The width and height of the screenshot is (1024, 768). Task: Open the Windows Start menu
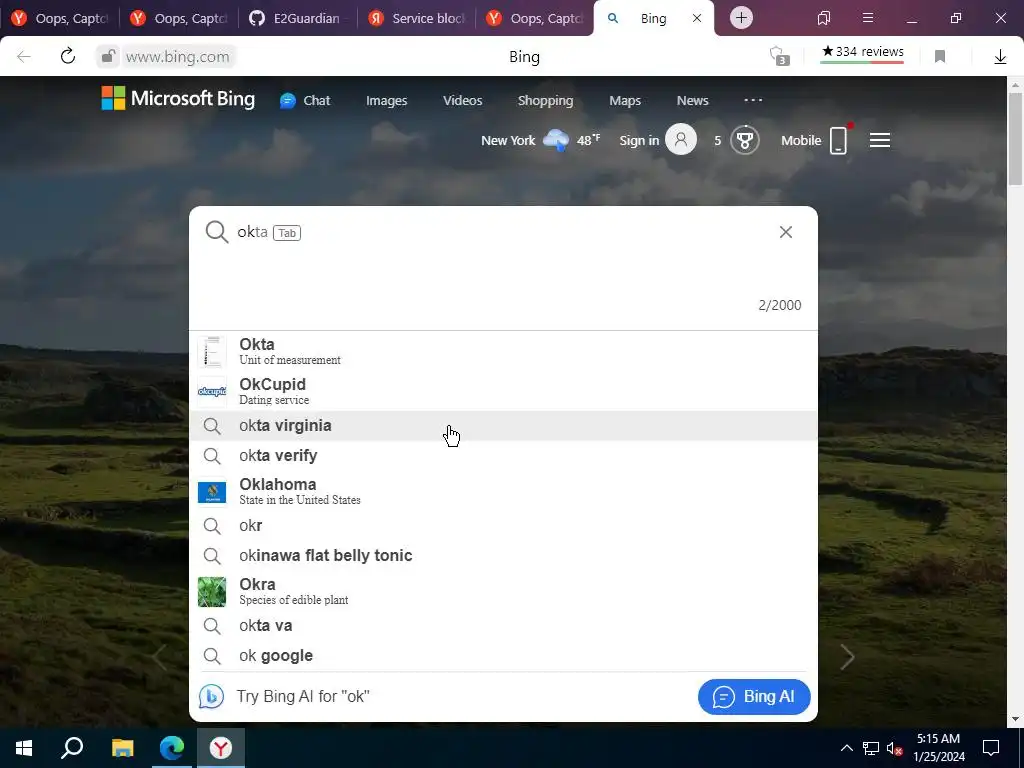tap(24, 748)
